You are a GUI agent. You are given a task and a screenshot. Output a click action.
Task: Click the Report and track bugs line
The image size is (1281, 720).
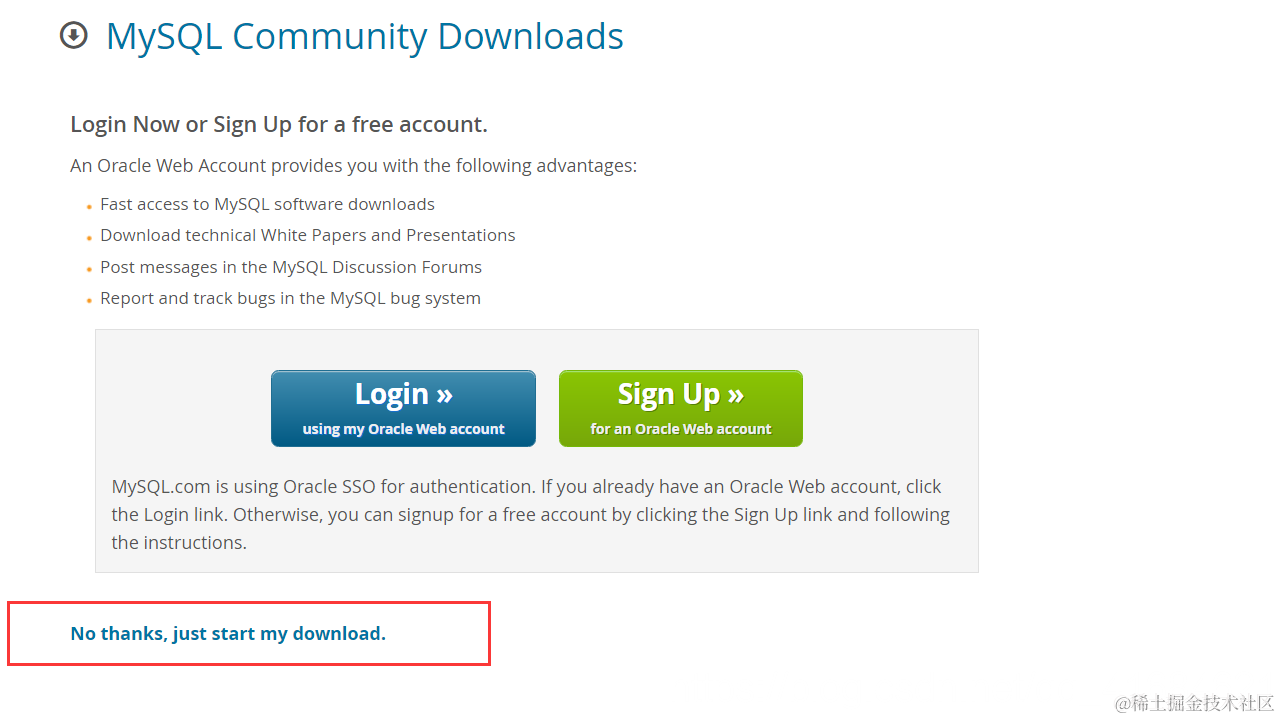point(290,298)
